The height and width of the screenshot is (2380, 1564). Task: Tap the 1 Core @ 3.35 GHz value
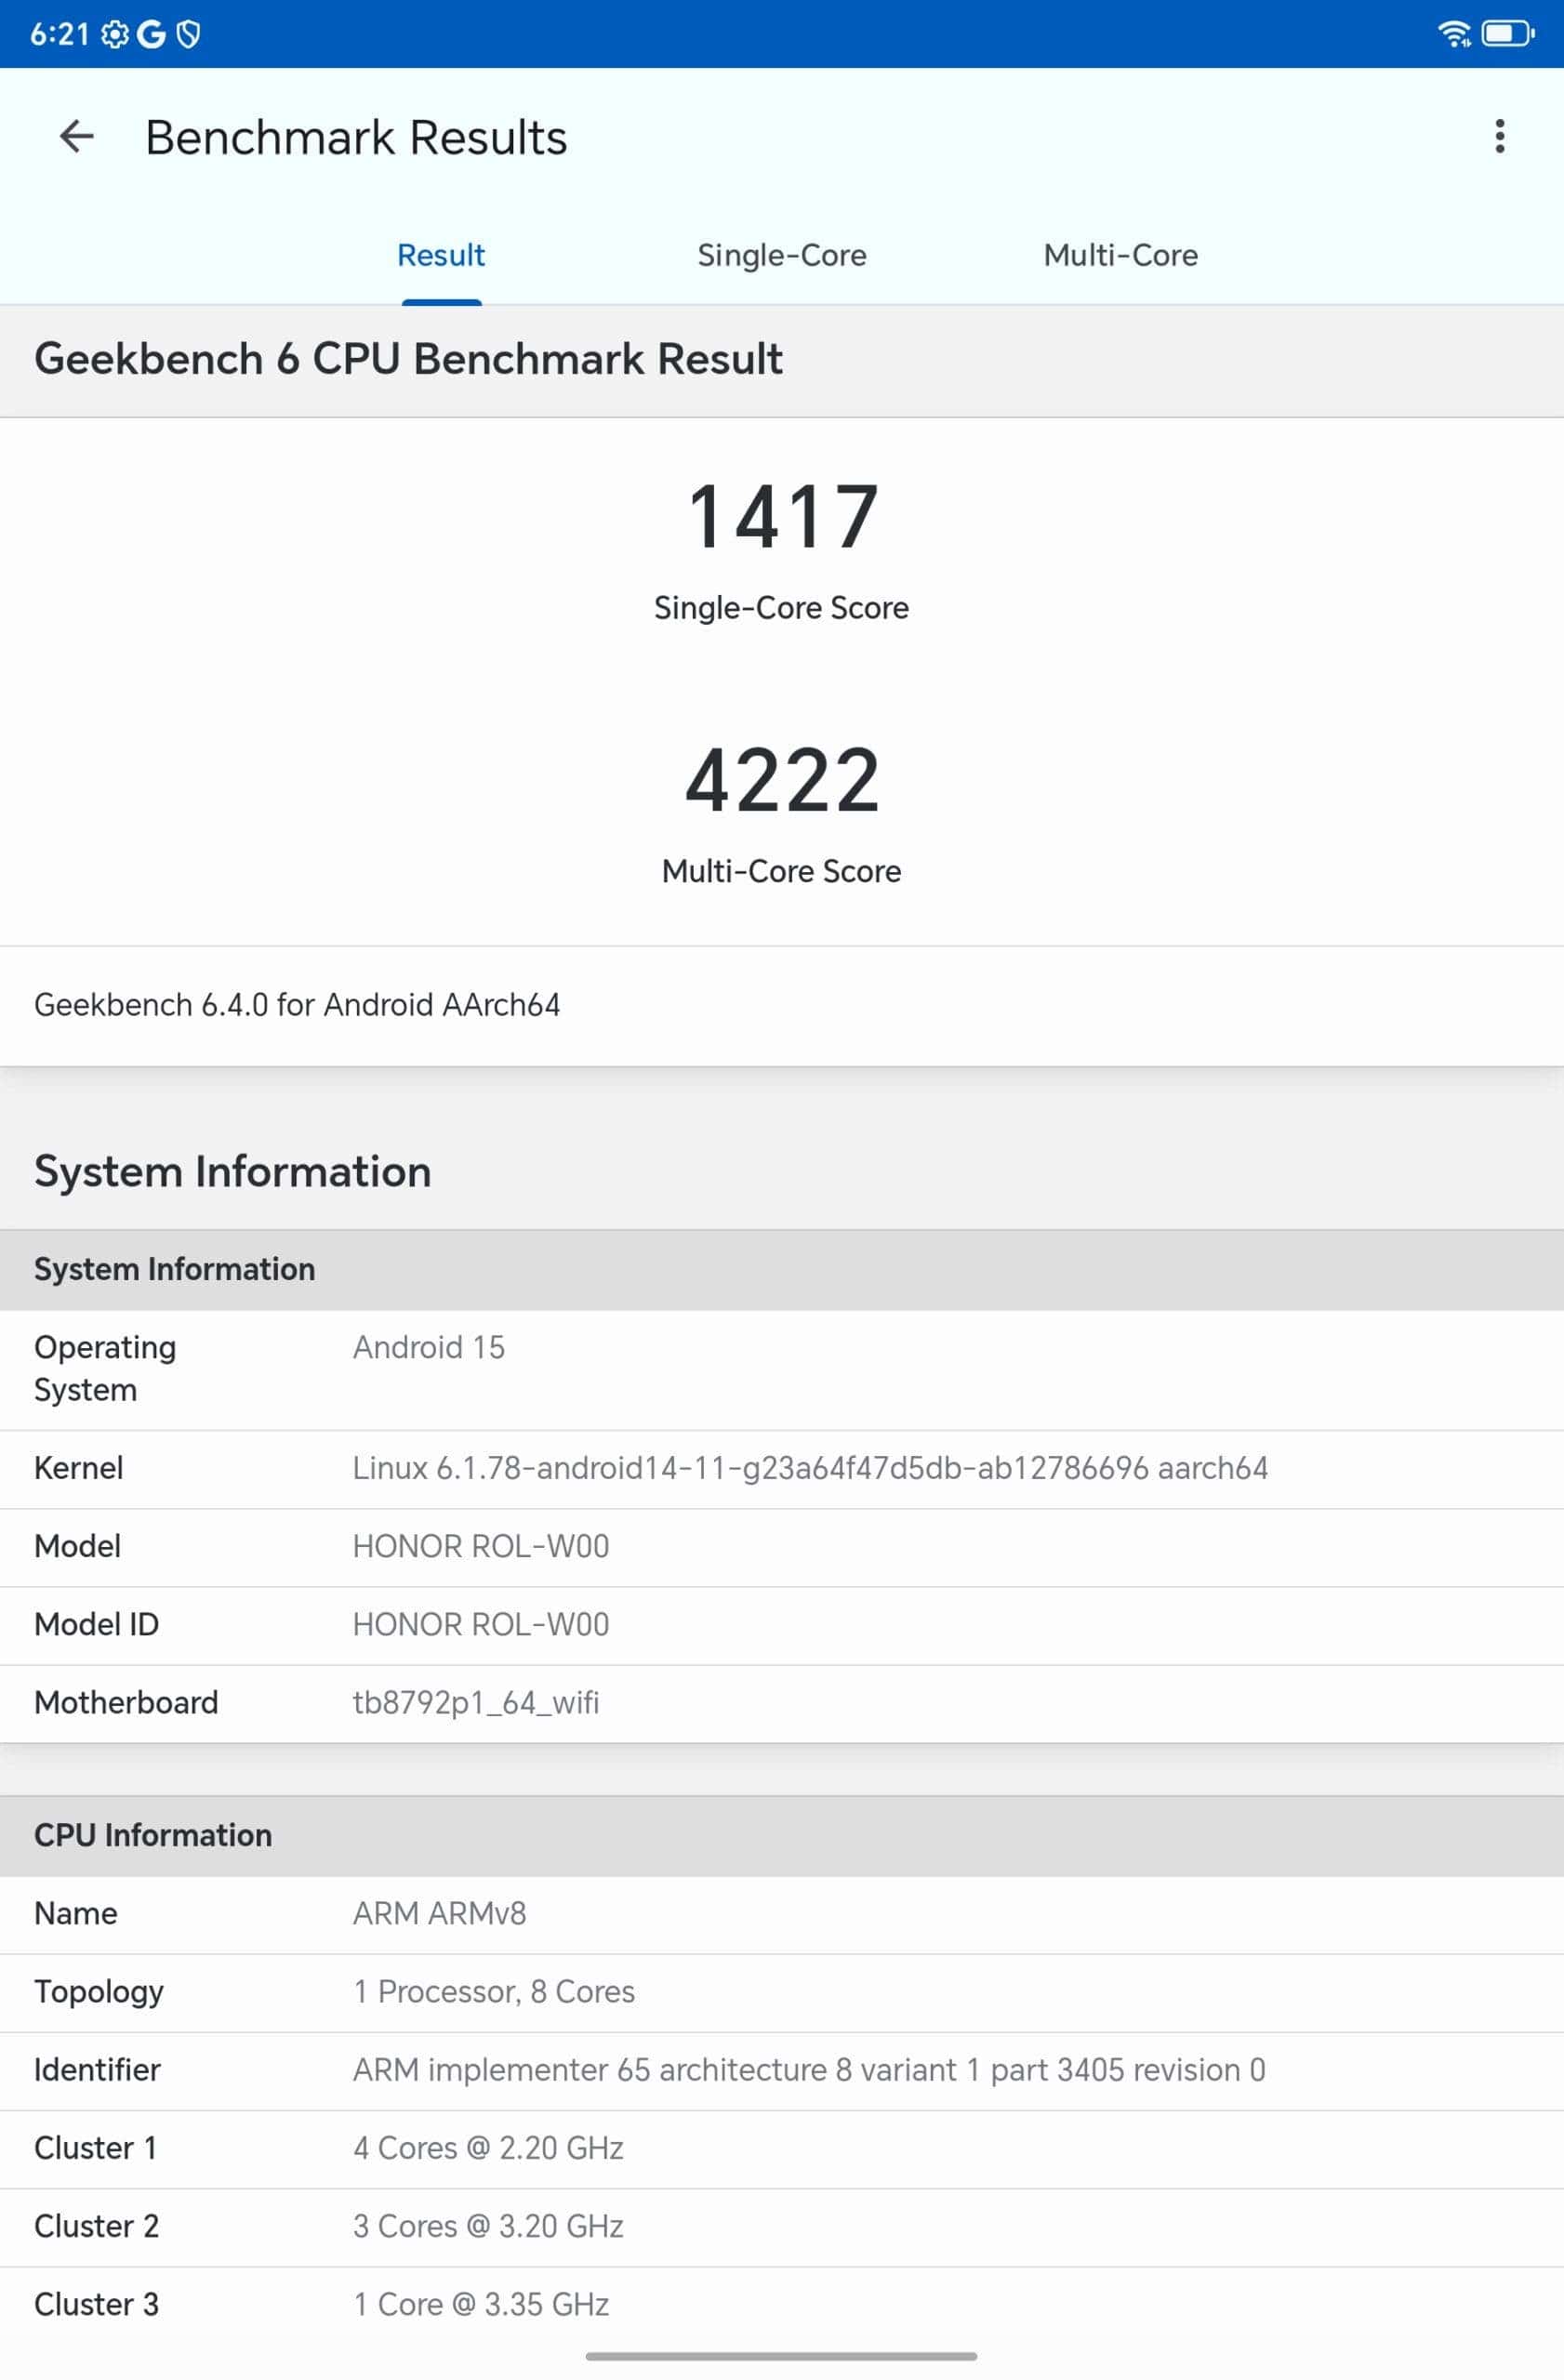pyautogui.click(x=481, y=2304)
